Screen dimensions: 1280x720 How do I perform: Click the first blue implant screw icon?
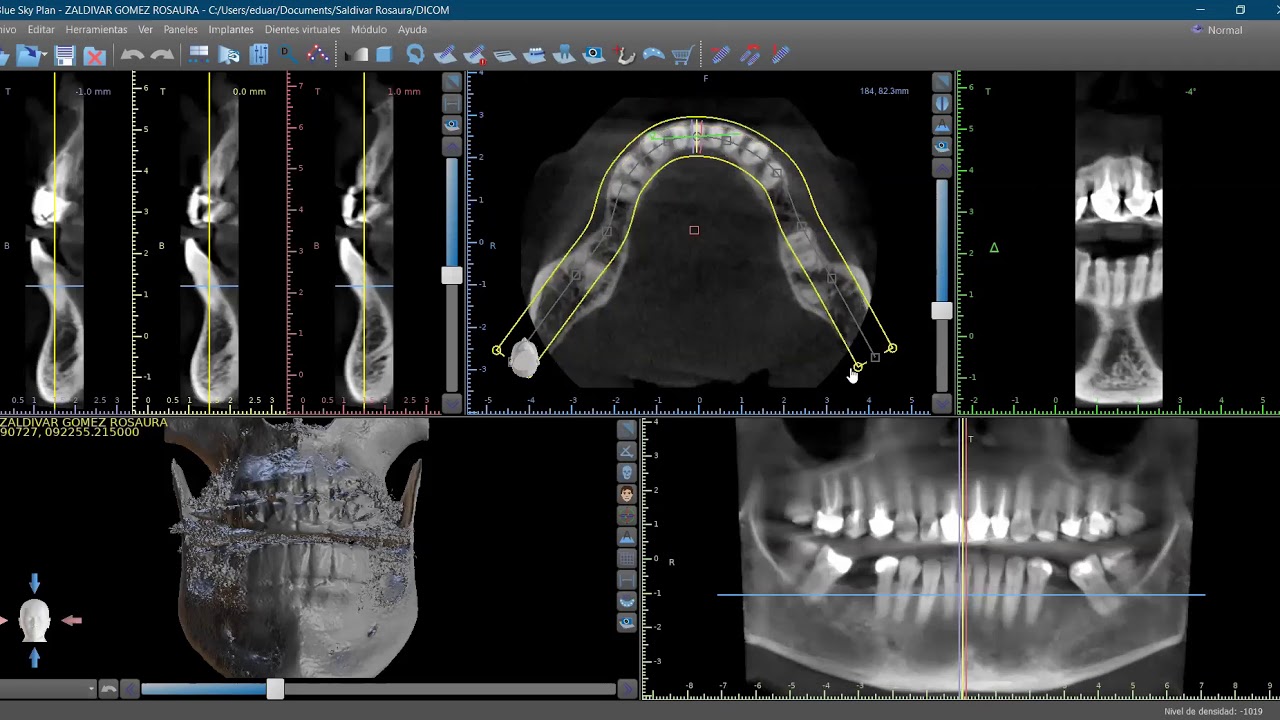[720, 55]
